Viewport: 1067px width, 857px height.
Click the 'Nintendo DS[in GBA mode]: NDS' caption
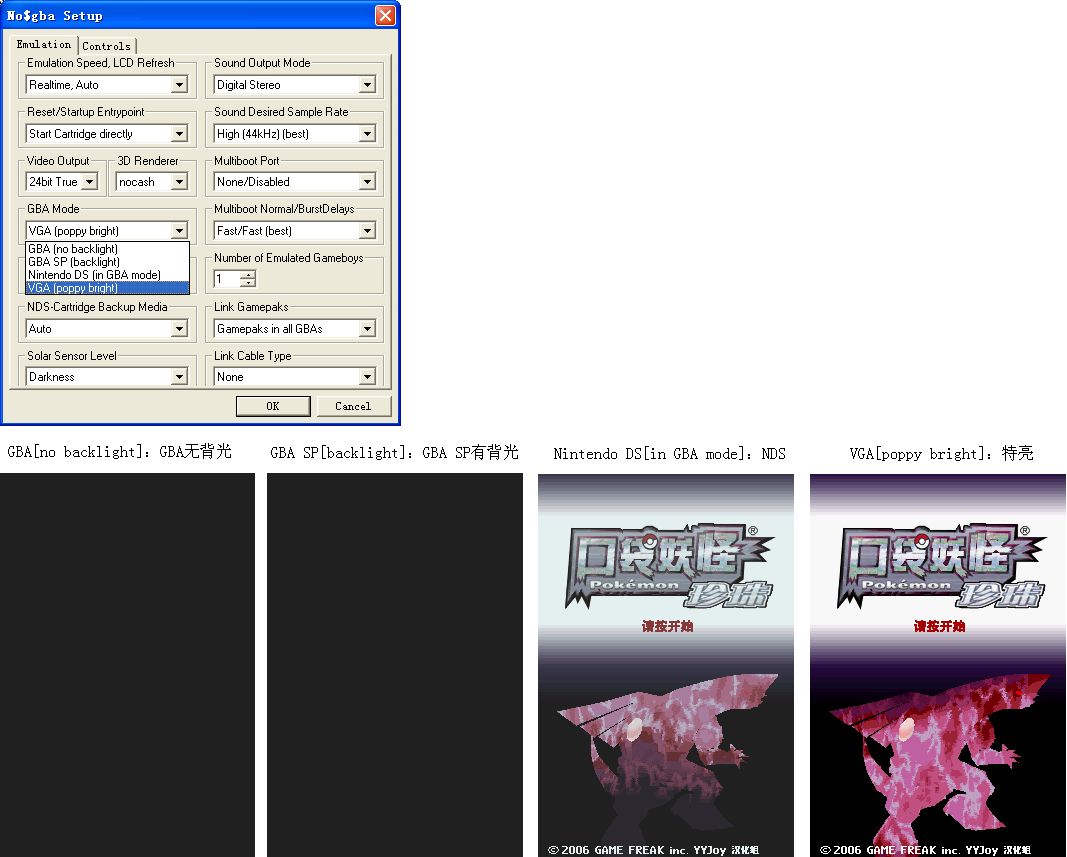(670, 454)
